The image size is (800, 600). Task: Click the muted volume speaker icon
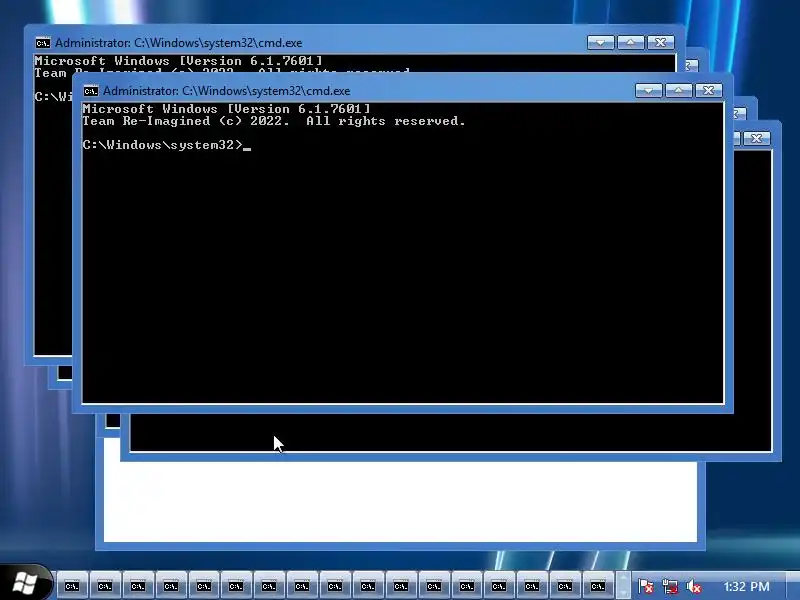[693, 586]
